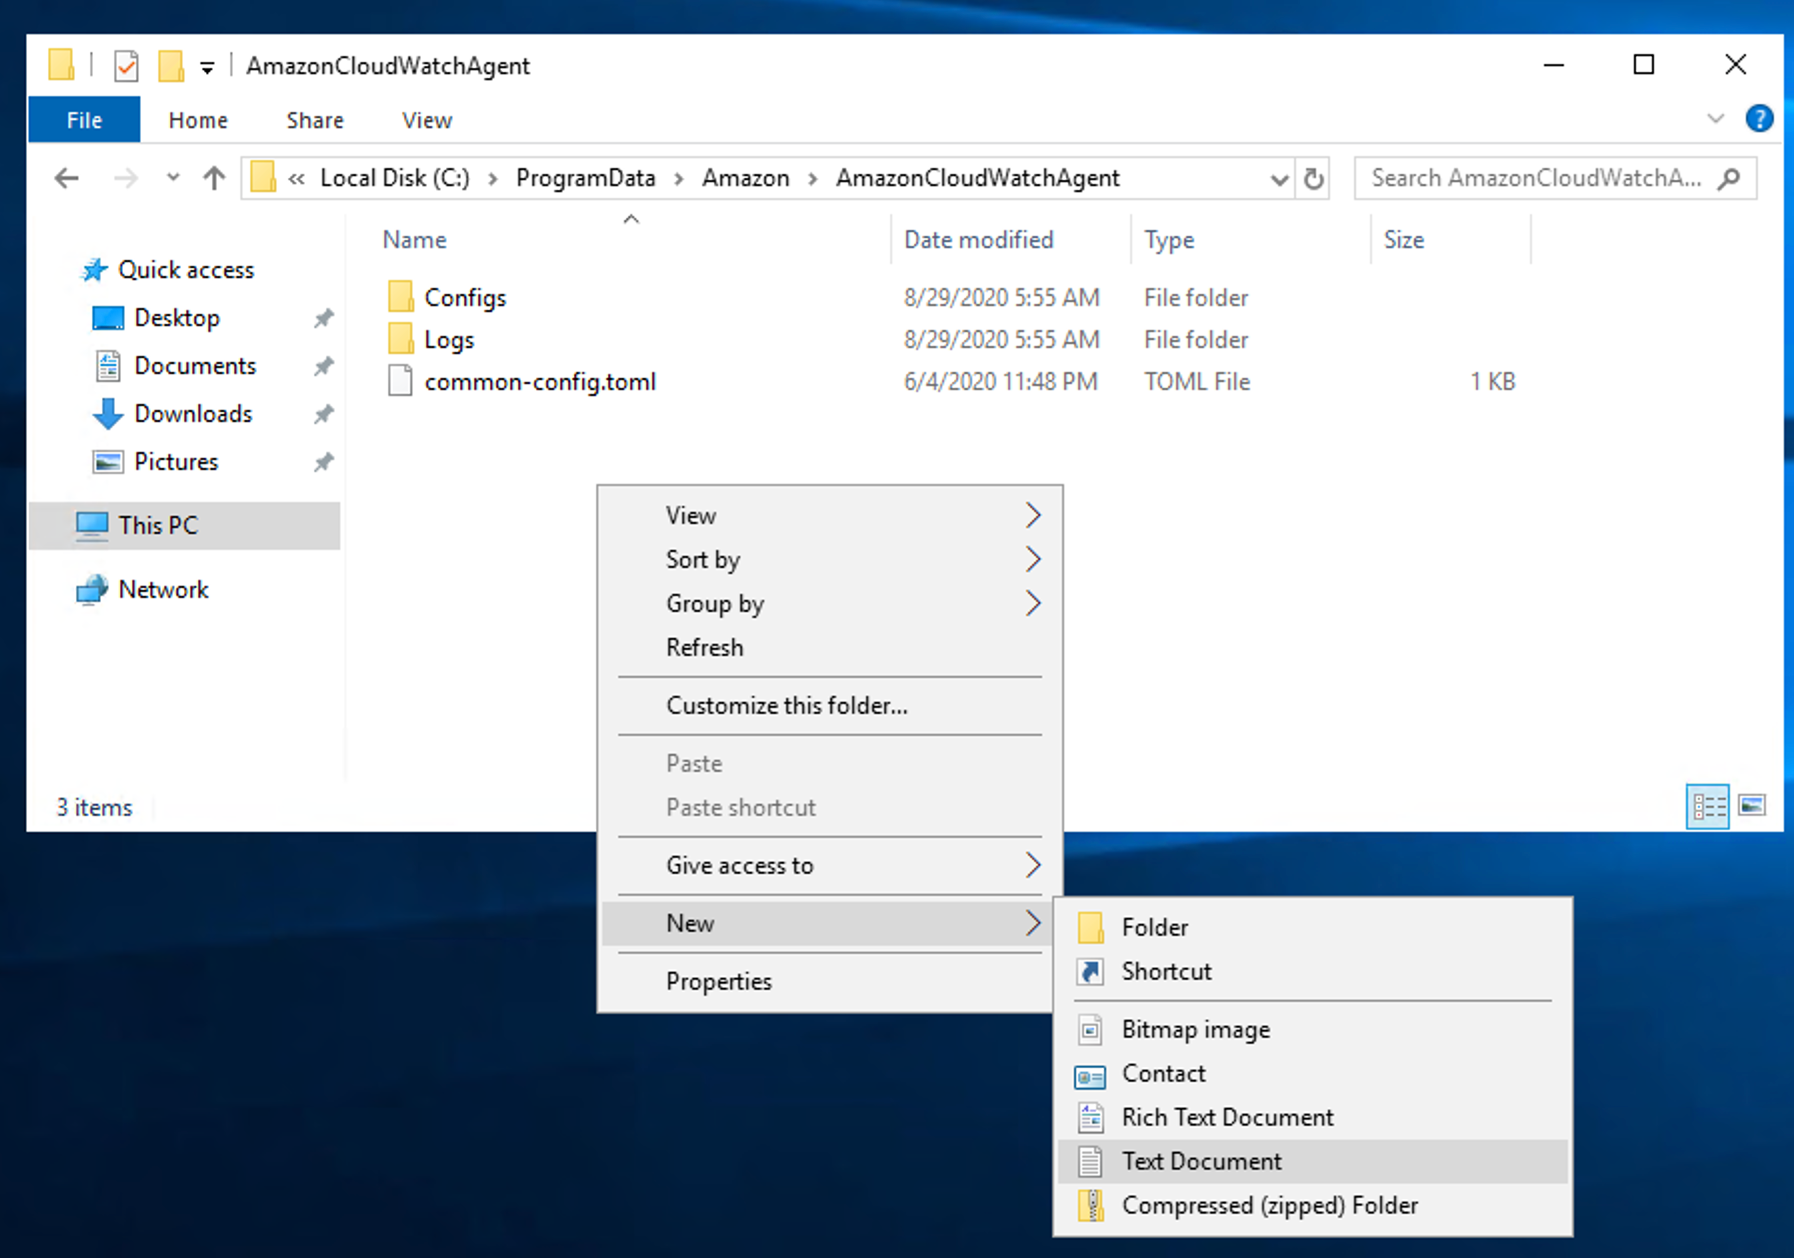Screen dimensions: 1794x1258
Task: Click the folder icon in the title bar
Action: [61, 66]
